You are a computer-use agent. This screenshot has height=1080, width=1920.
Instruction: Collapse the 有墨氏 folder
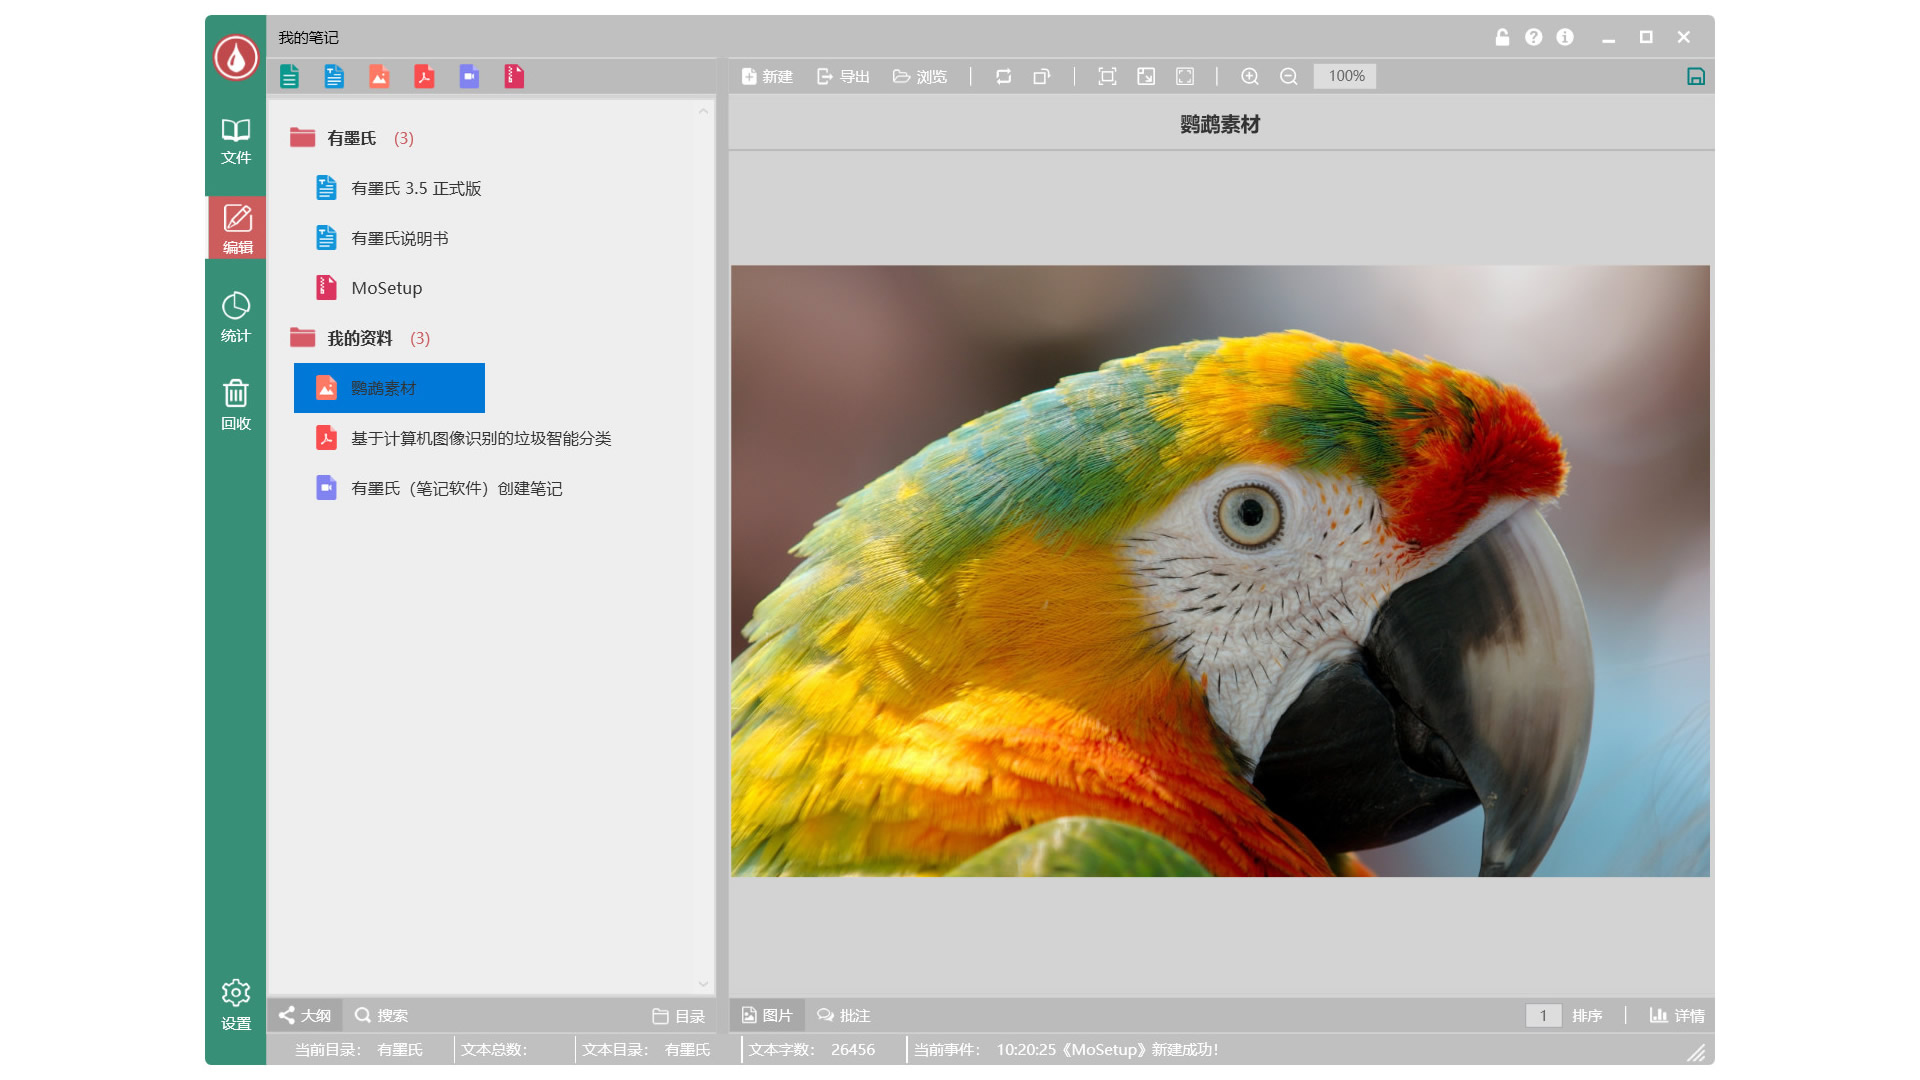point(352,138)
